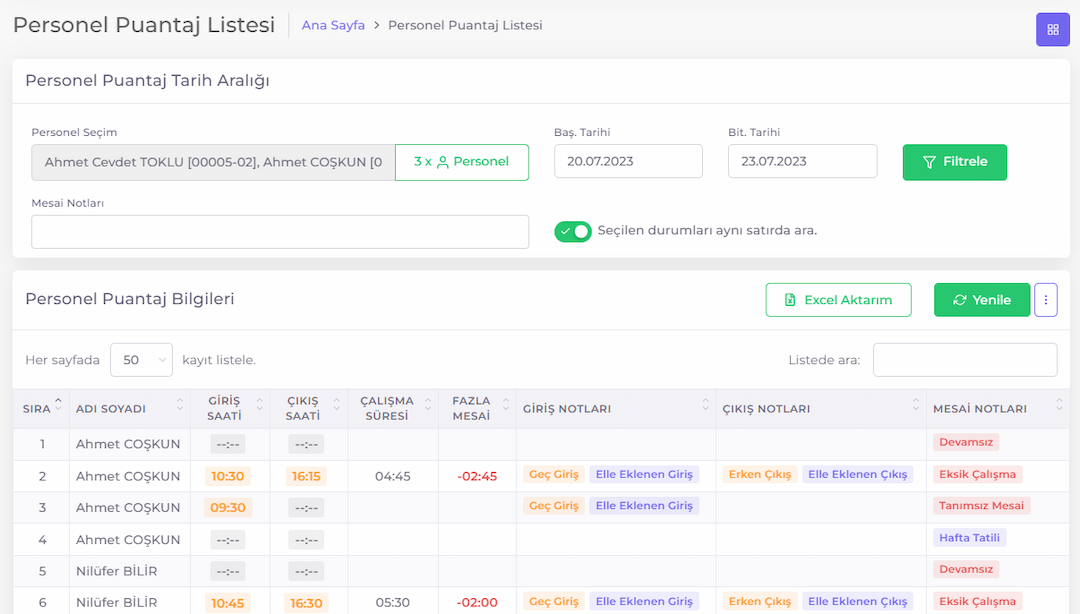
Task: Sort by GİRİŞ SAATİ column arrows
Action: tap(260, 405)
